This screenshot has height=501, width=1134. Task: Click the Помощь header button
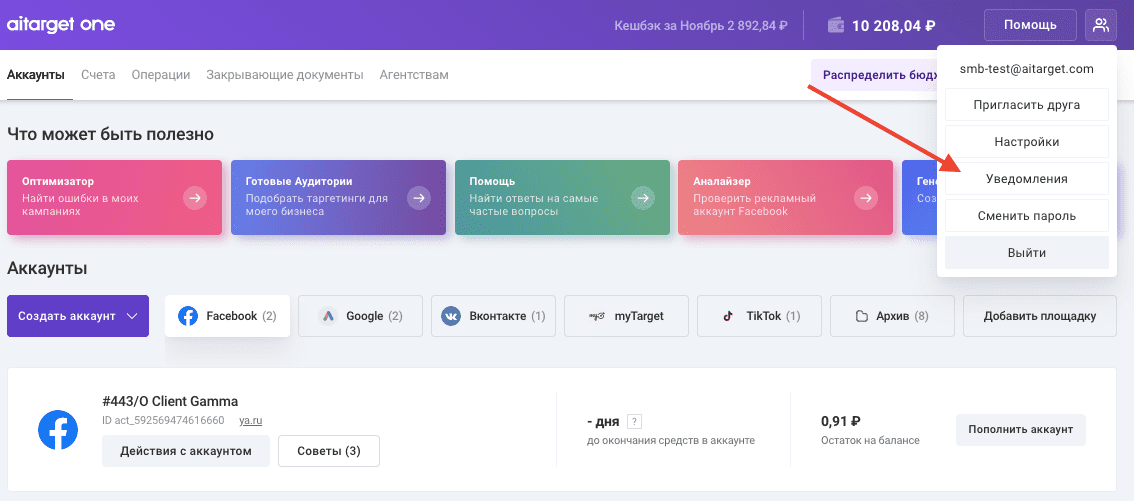coord(1030,25)
